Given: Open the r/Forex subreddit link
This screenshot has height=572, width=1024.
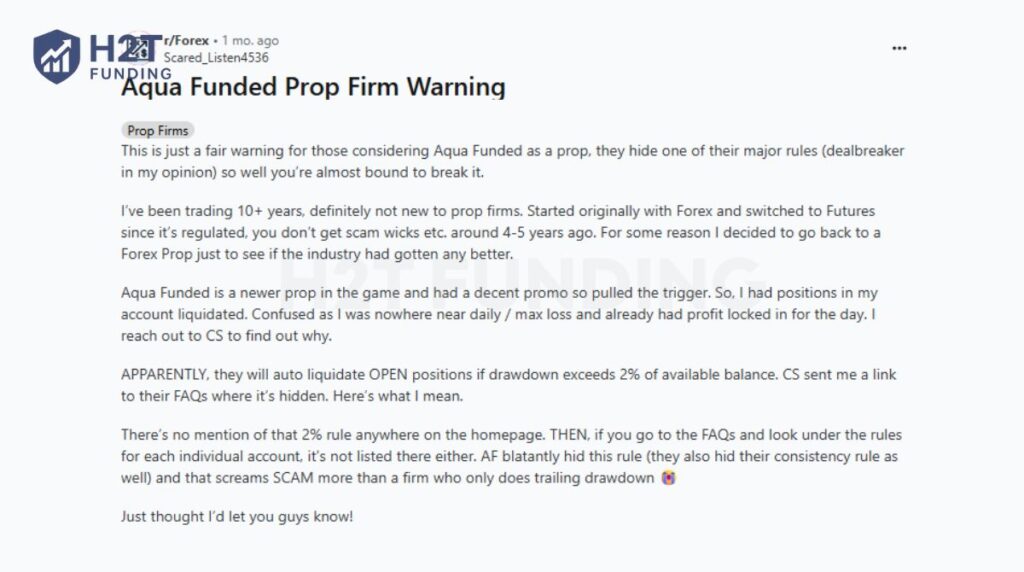Looking at the screenshot, I should coord(187,41).
